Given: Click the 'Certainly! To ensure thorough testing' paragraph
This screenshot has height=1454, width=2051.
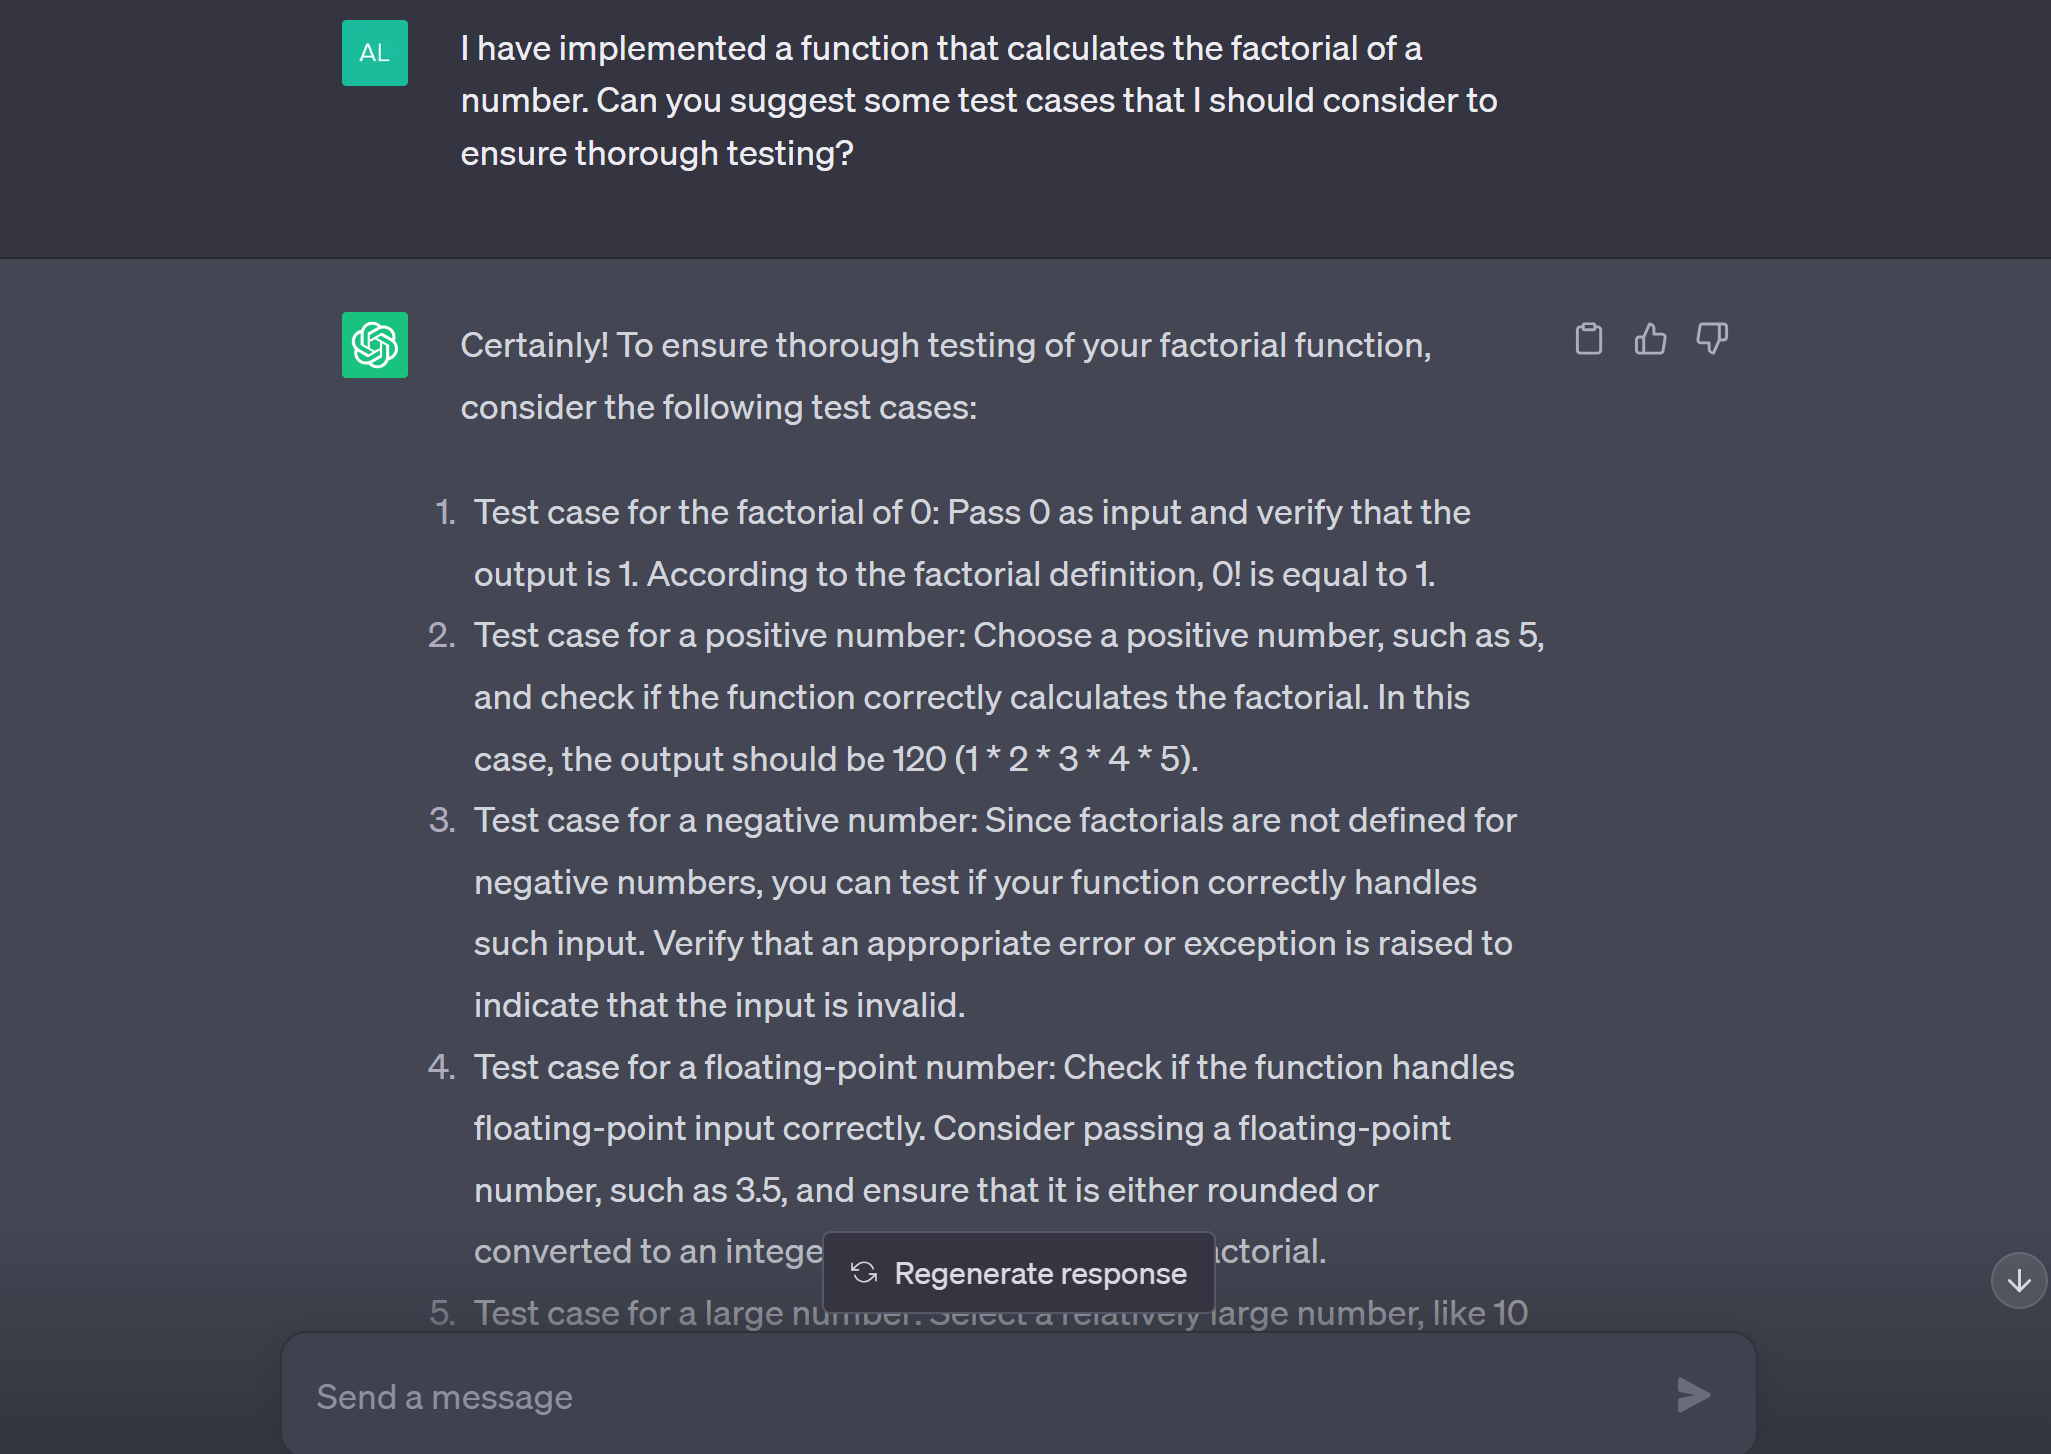Looking at the screenshot, I should click(x=946, y=376).
